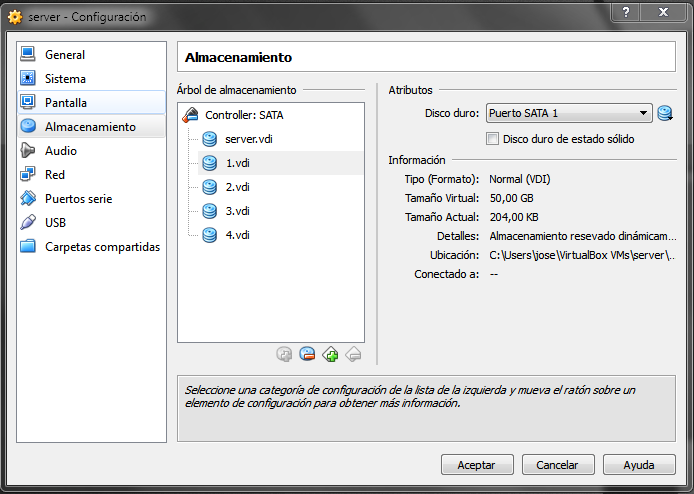Click the 50,00 GB virtual size value
Screen dimensions: 694x494
(511, 198)
